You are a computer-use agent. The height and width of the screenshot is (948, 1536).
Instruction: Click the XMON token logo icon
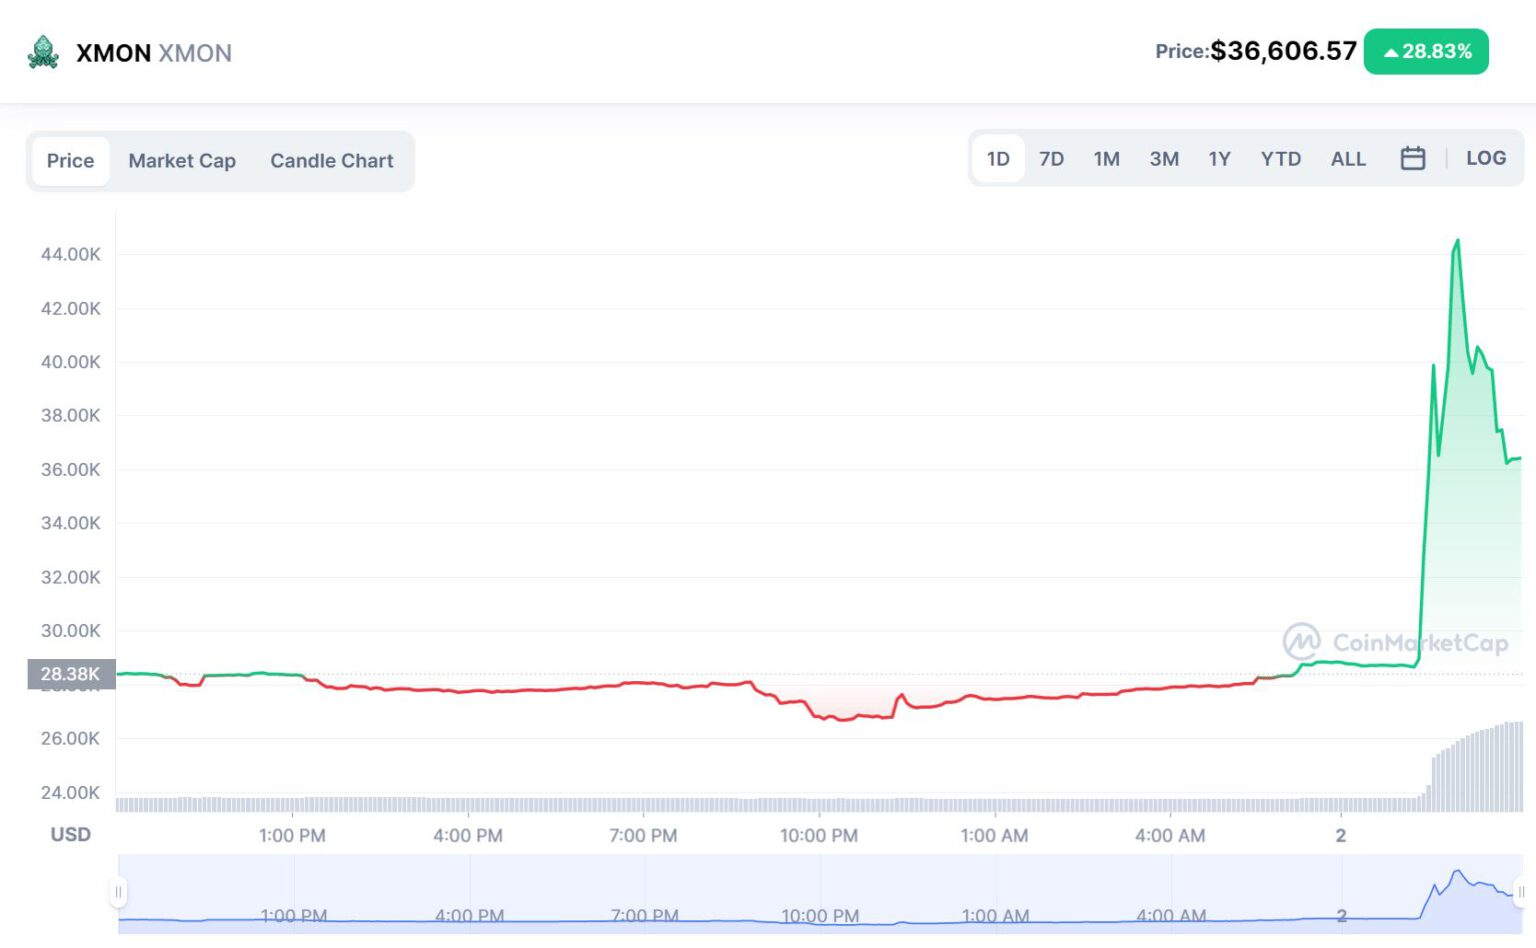tap(43, 52)
